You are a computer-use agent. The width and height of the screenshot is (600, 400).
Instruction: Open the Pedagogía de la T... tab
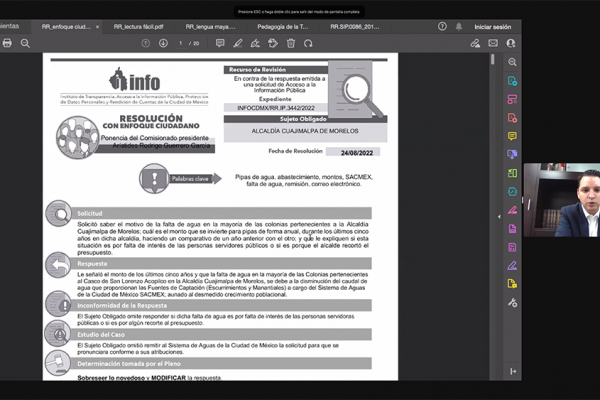pyautogui.click(x=282, y=27)
